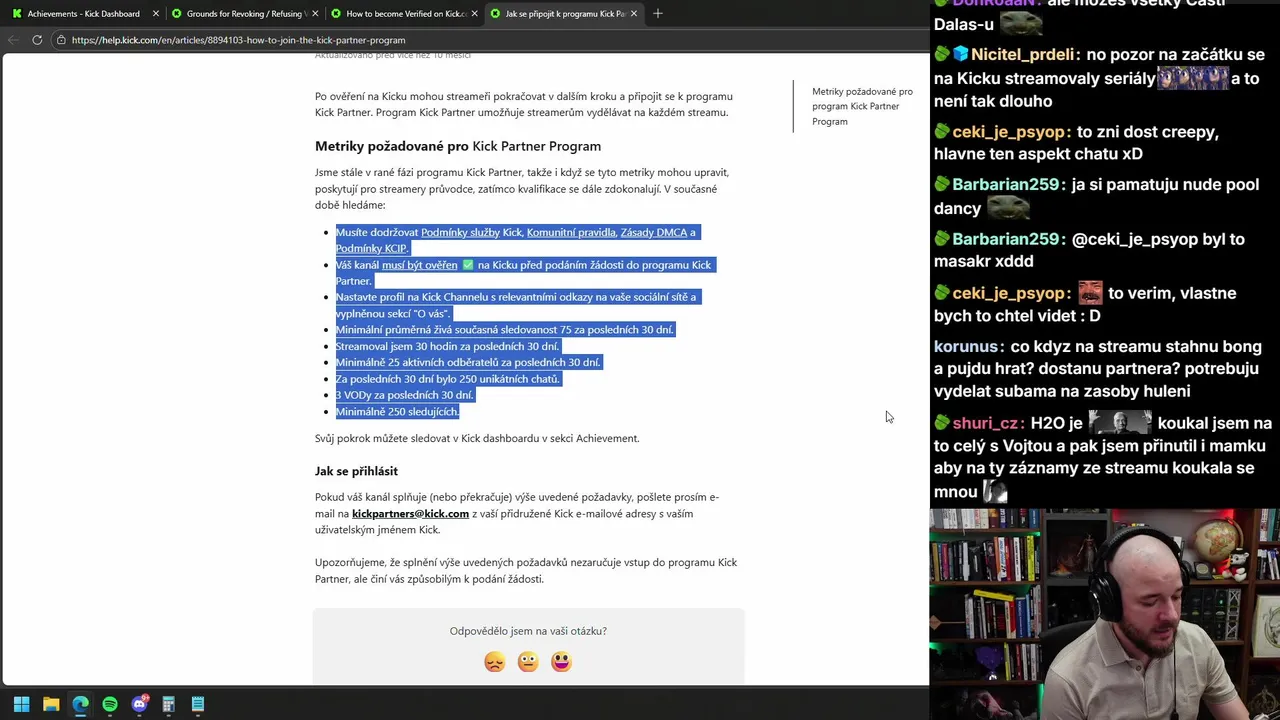The image size is (1280, 720).
Task: Click the site info lock icon
Action: 61,40
